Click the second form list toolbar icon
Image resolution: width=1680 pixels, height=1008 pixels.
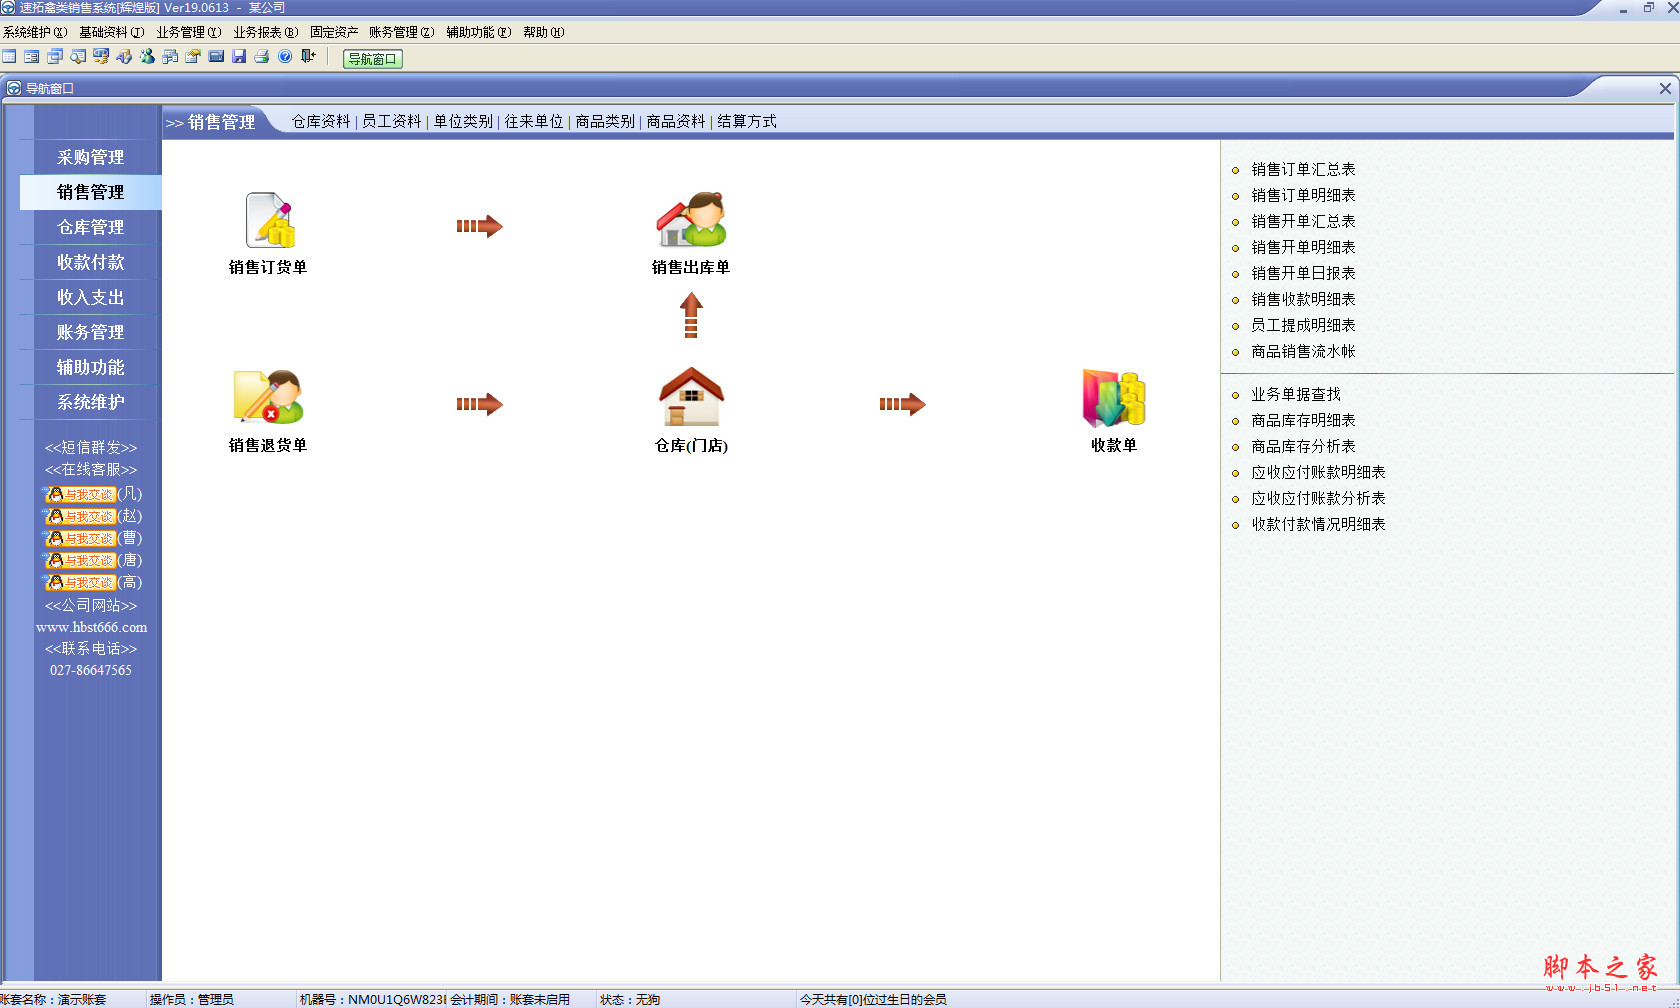point(32,57)
